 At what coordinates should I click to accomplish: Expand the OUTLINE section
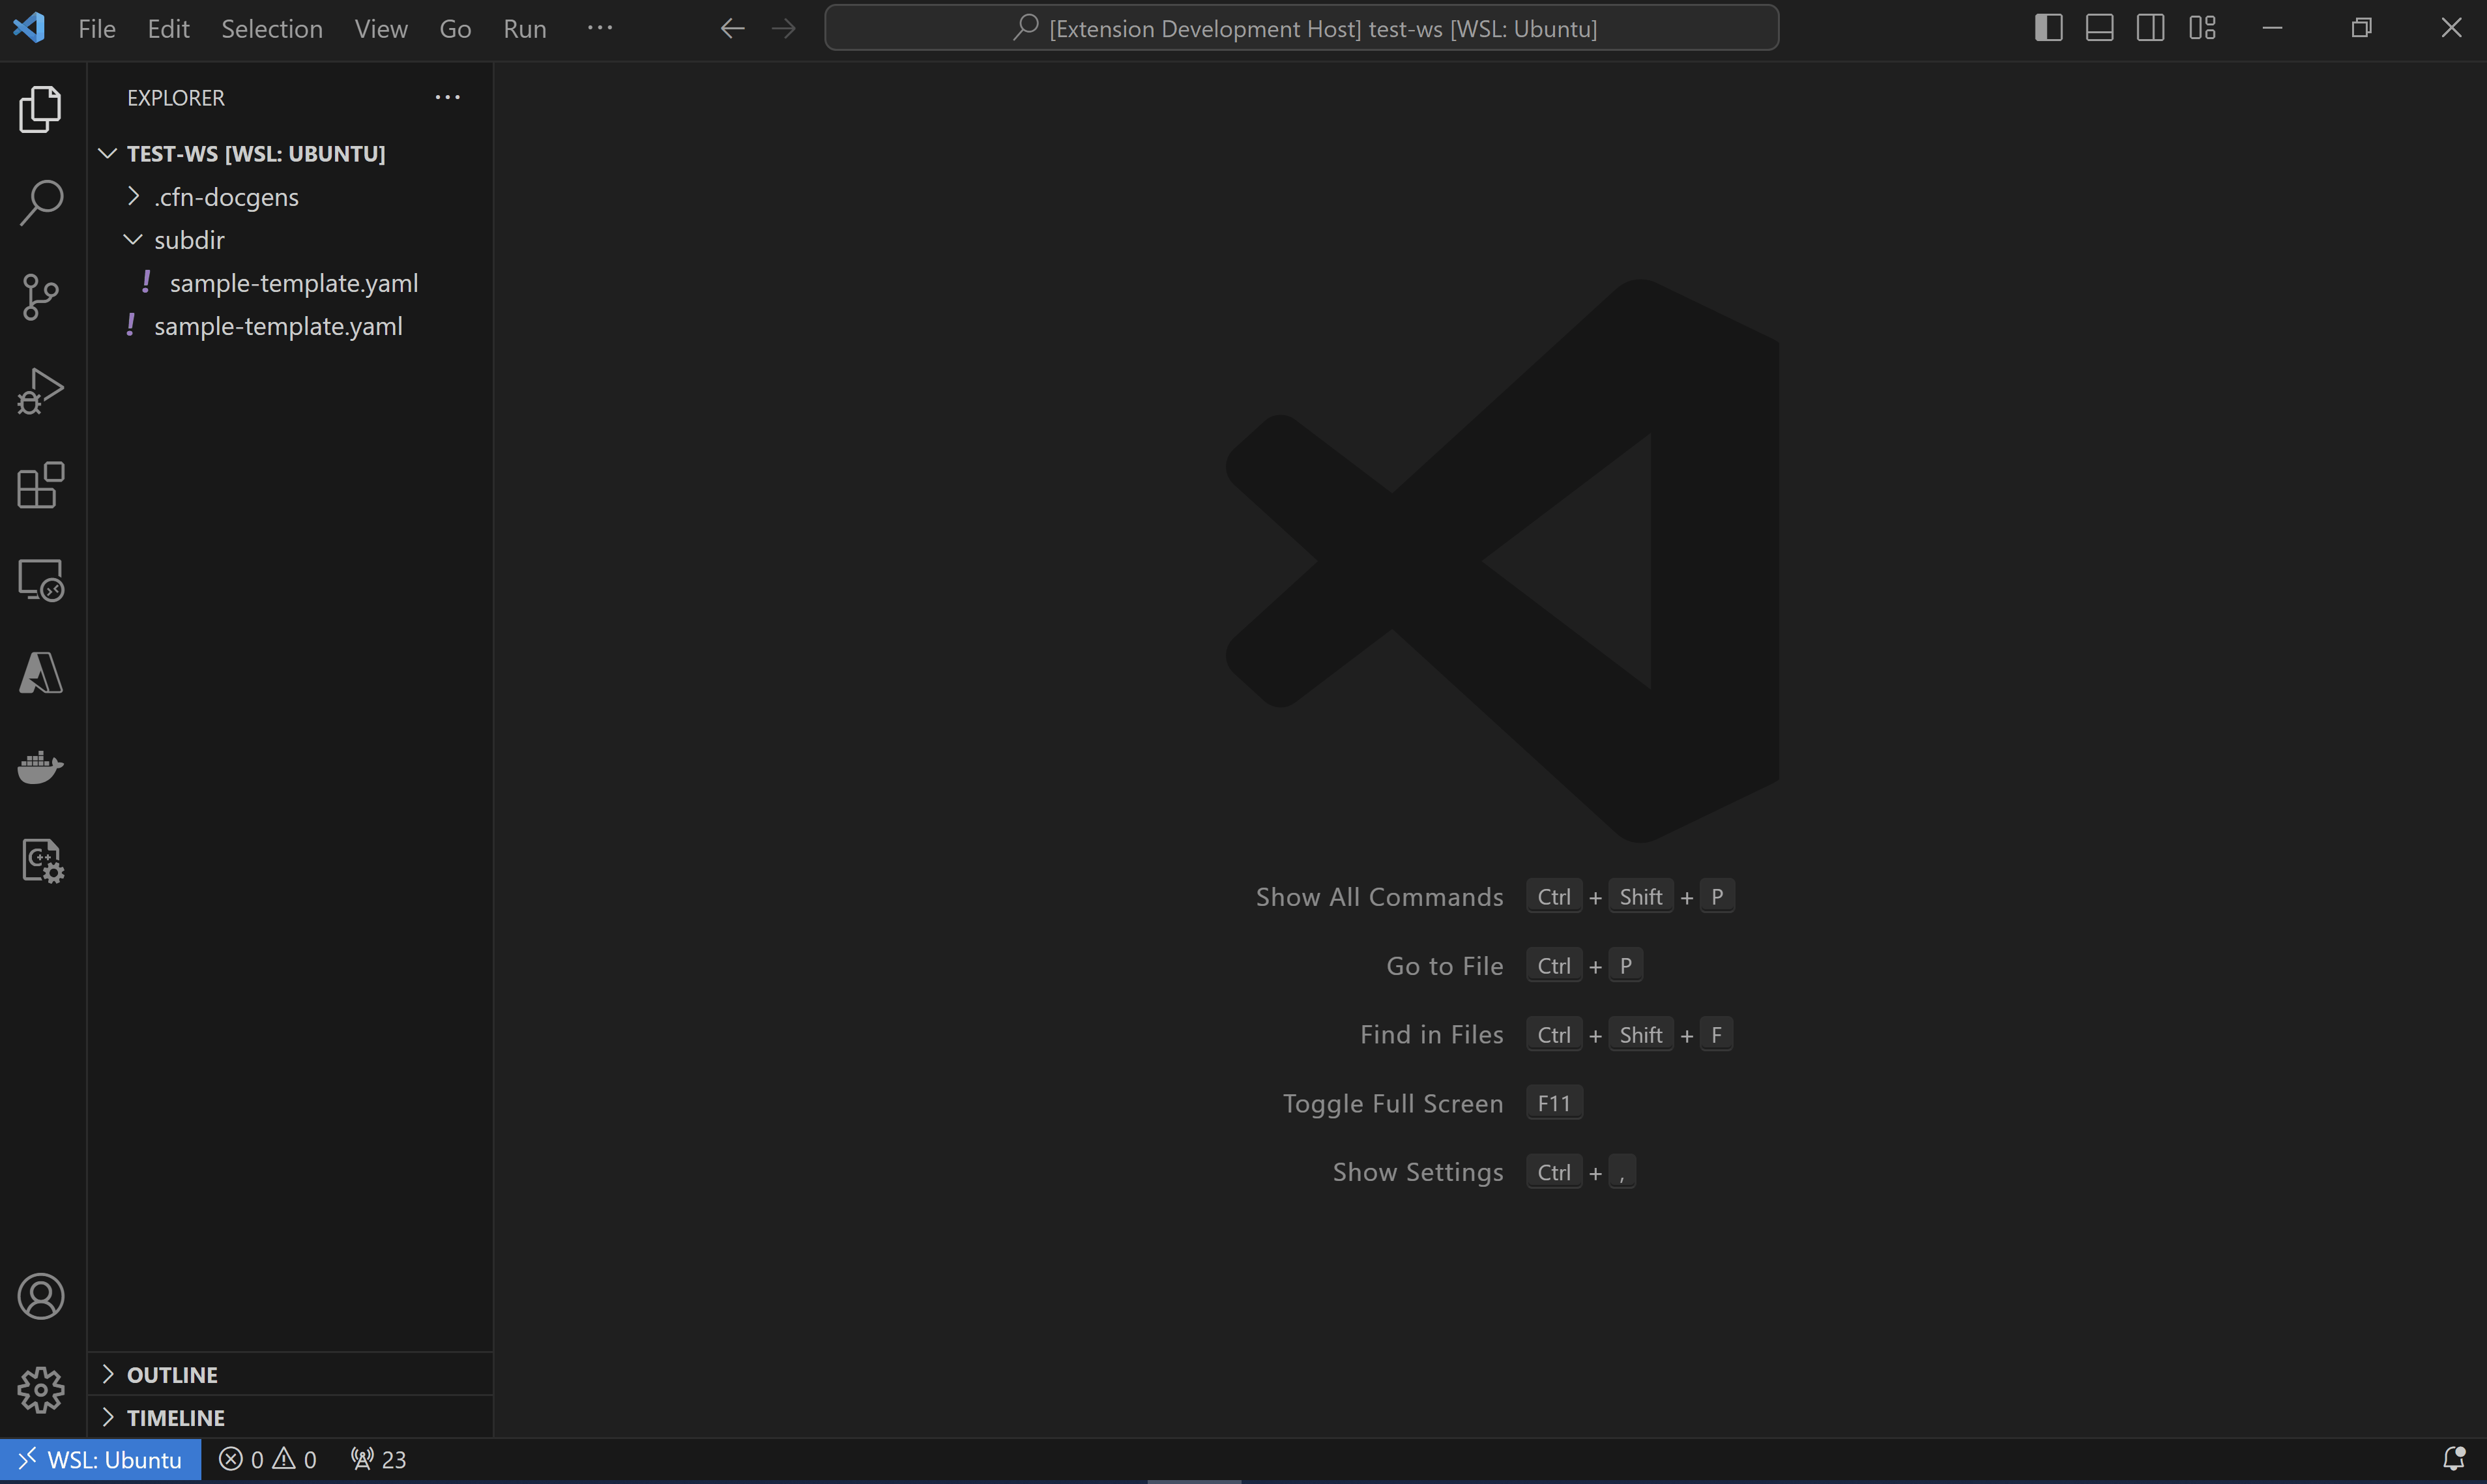click(172, 1374)
